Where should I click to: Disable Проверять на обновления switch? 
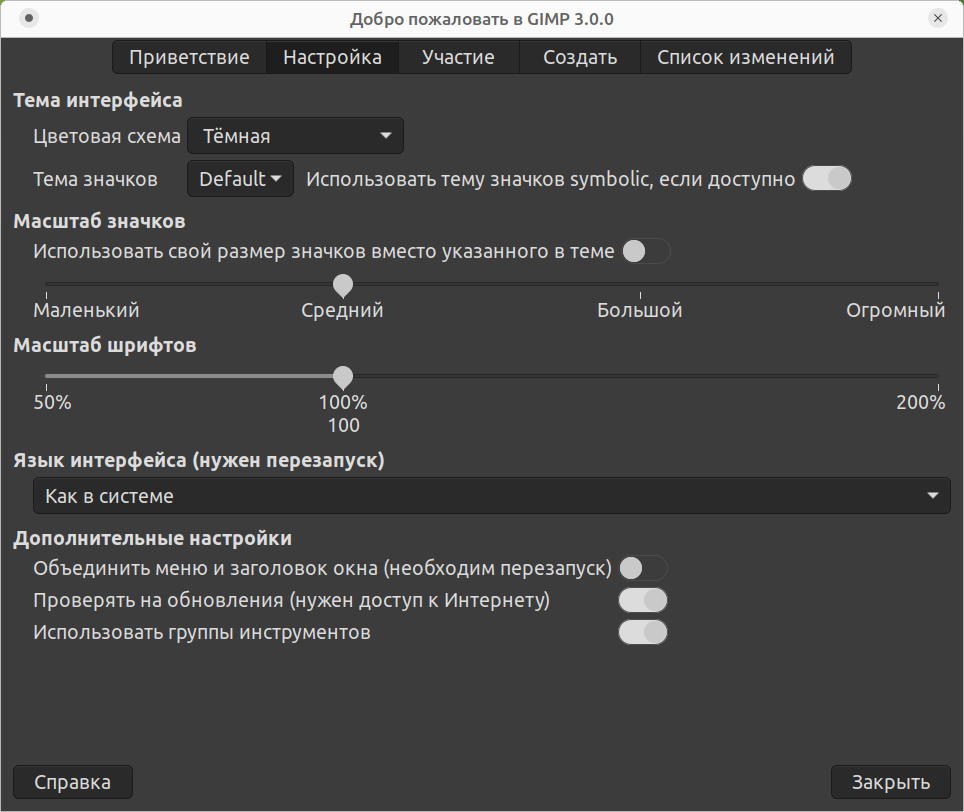pos(643,601)
